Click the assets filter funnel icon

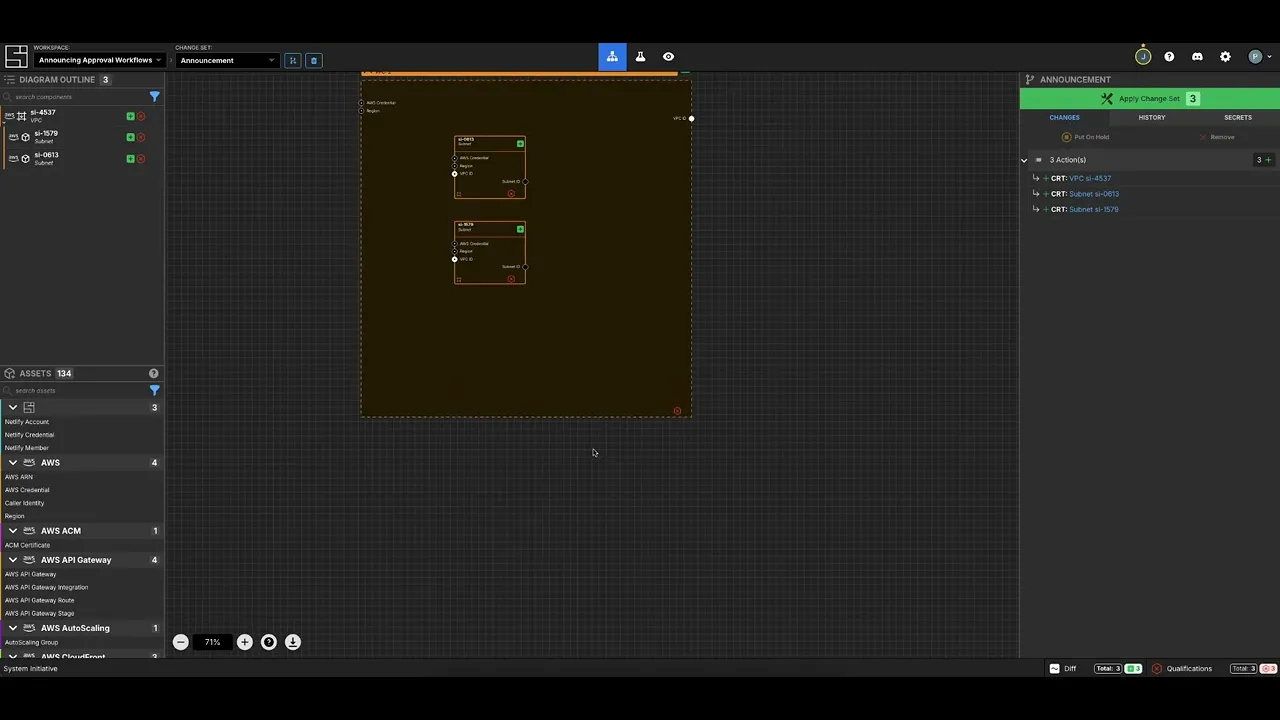[154, 390]
